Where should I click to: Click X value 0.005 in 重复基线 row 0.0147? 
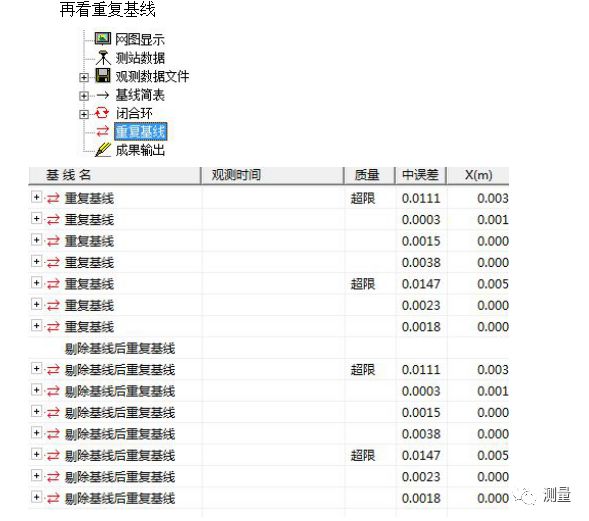[x=492, y=284]
